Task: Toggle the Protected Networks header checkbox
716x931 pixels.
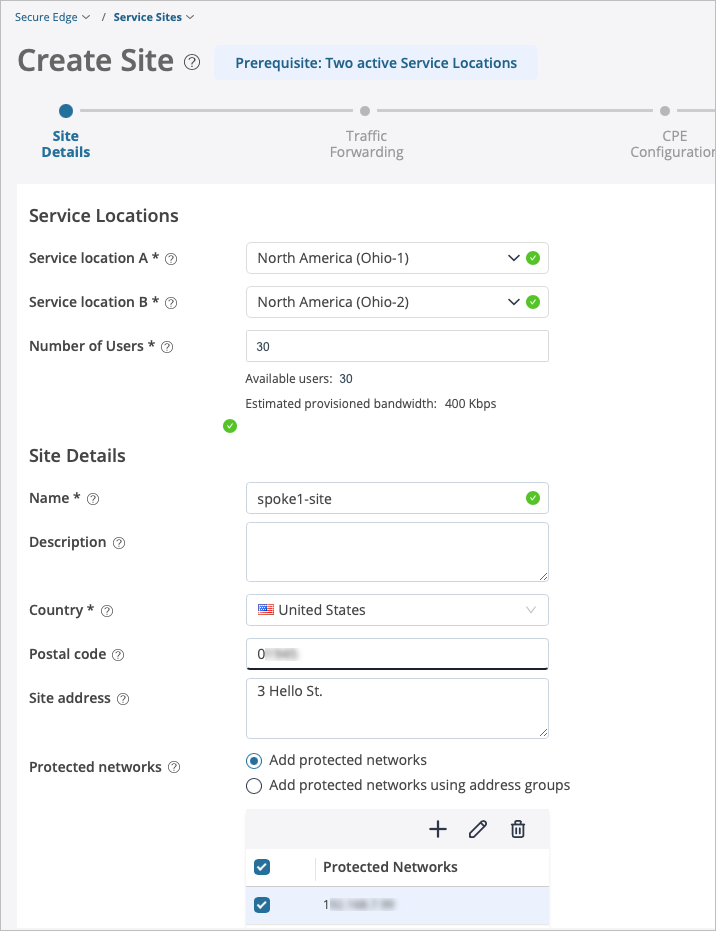Action: pos(262,868)
